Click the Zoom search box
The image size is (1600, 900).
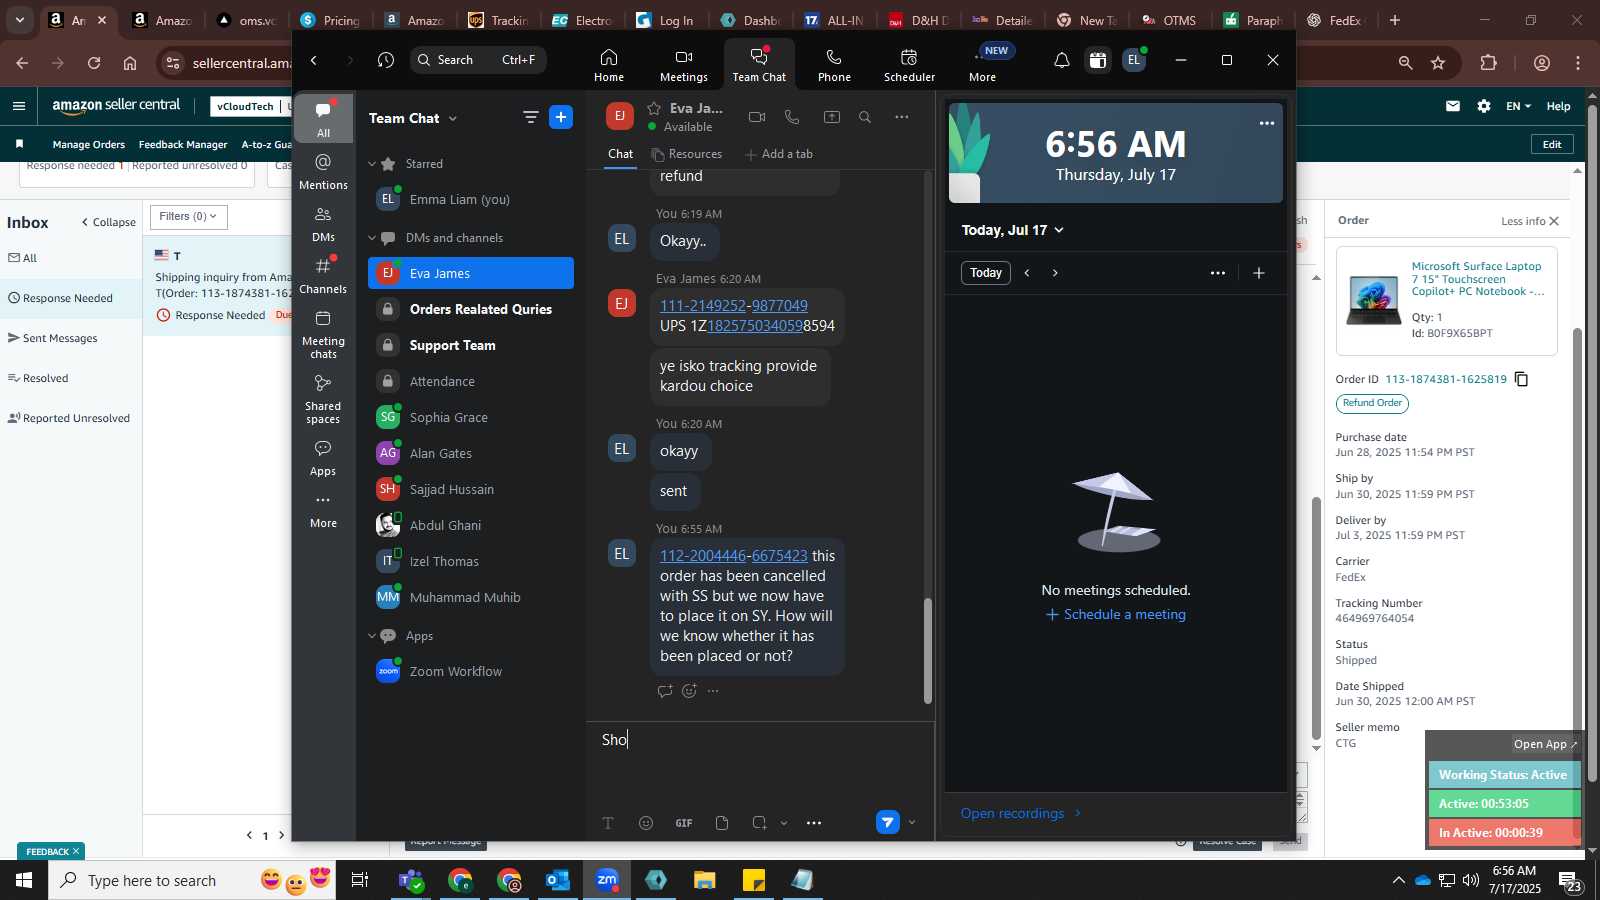pos(478,60)
